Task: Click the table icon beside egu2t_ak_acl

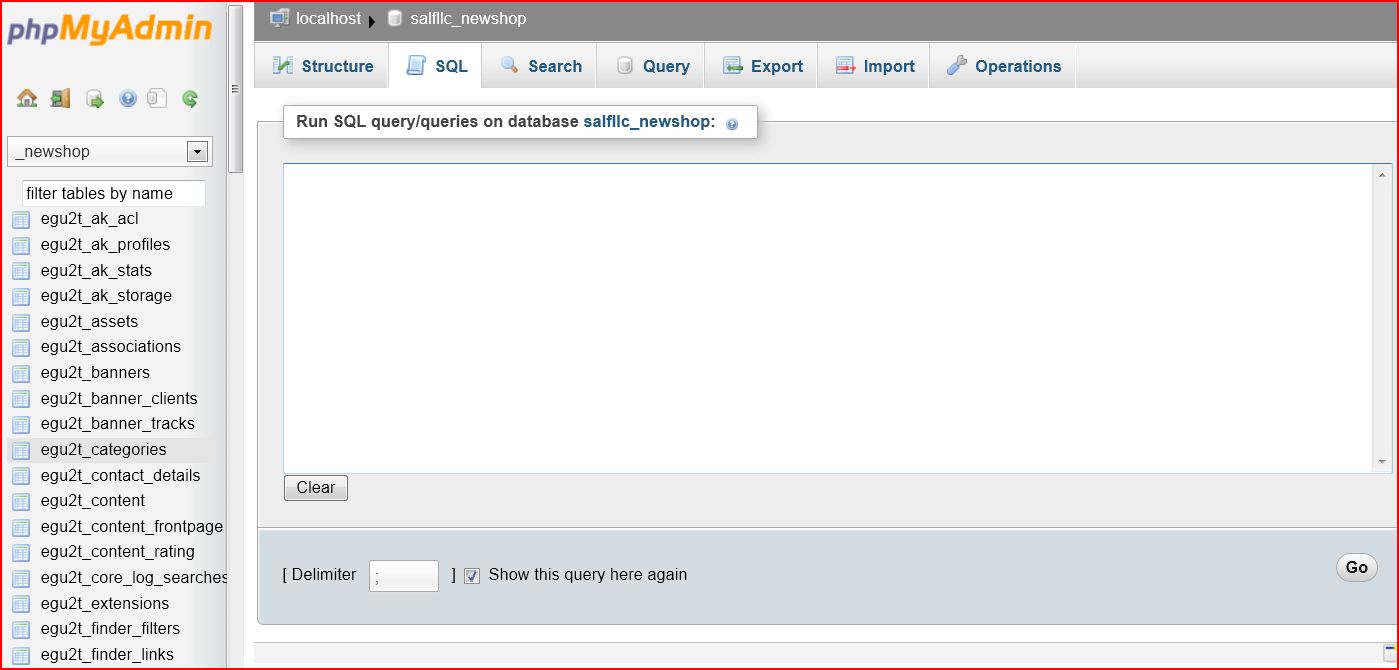Action: click(x=21, y=219)
